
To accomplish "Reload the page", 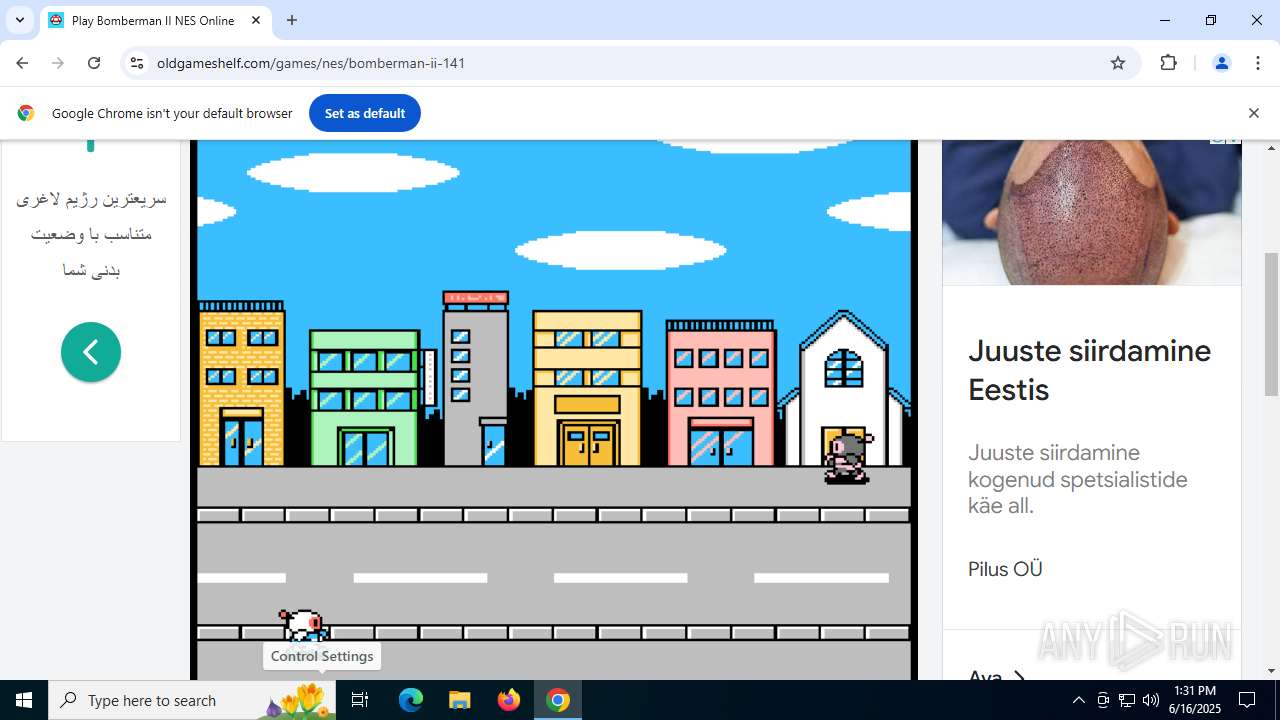I will pos(94,63).
